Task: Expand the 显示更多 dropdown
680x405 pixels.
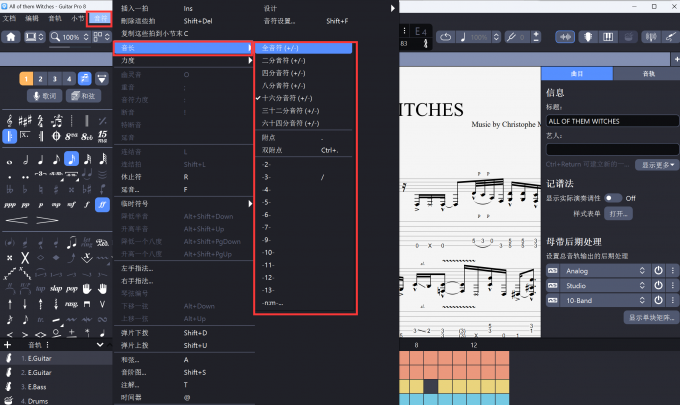Action: [657, 165]
